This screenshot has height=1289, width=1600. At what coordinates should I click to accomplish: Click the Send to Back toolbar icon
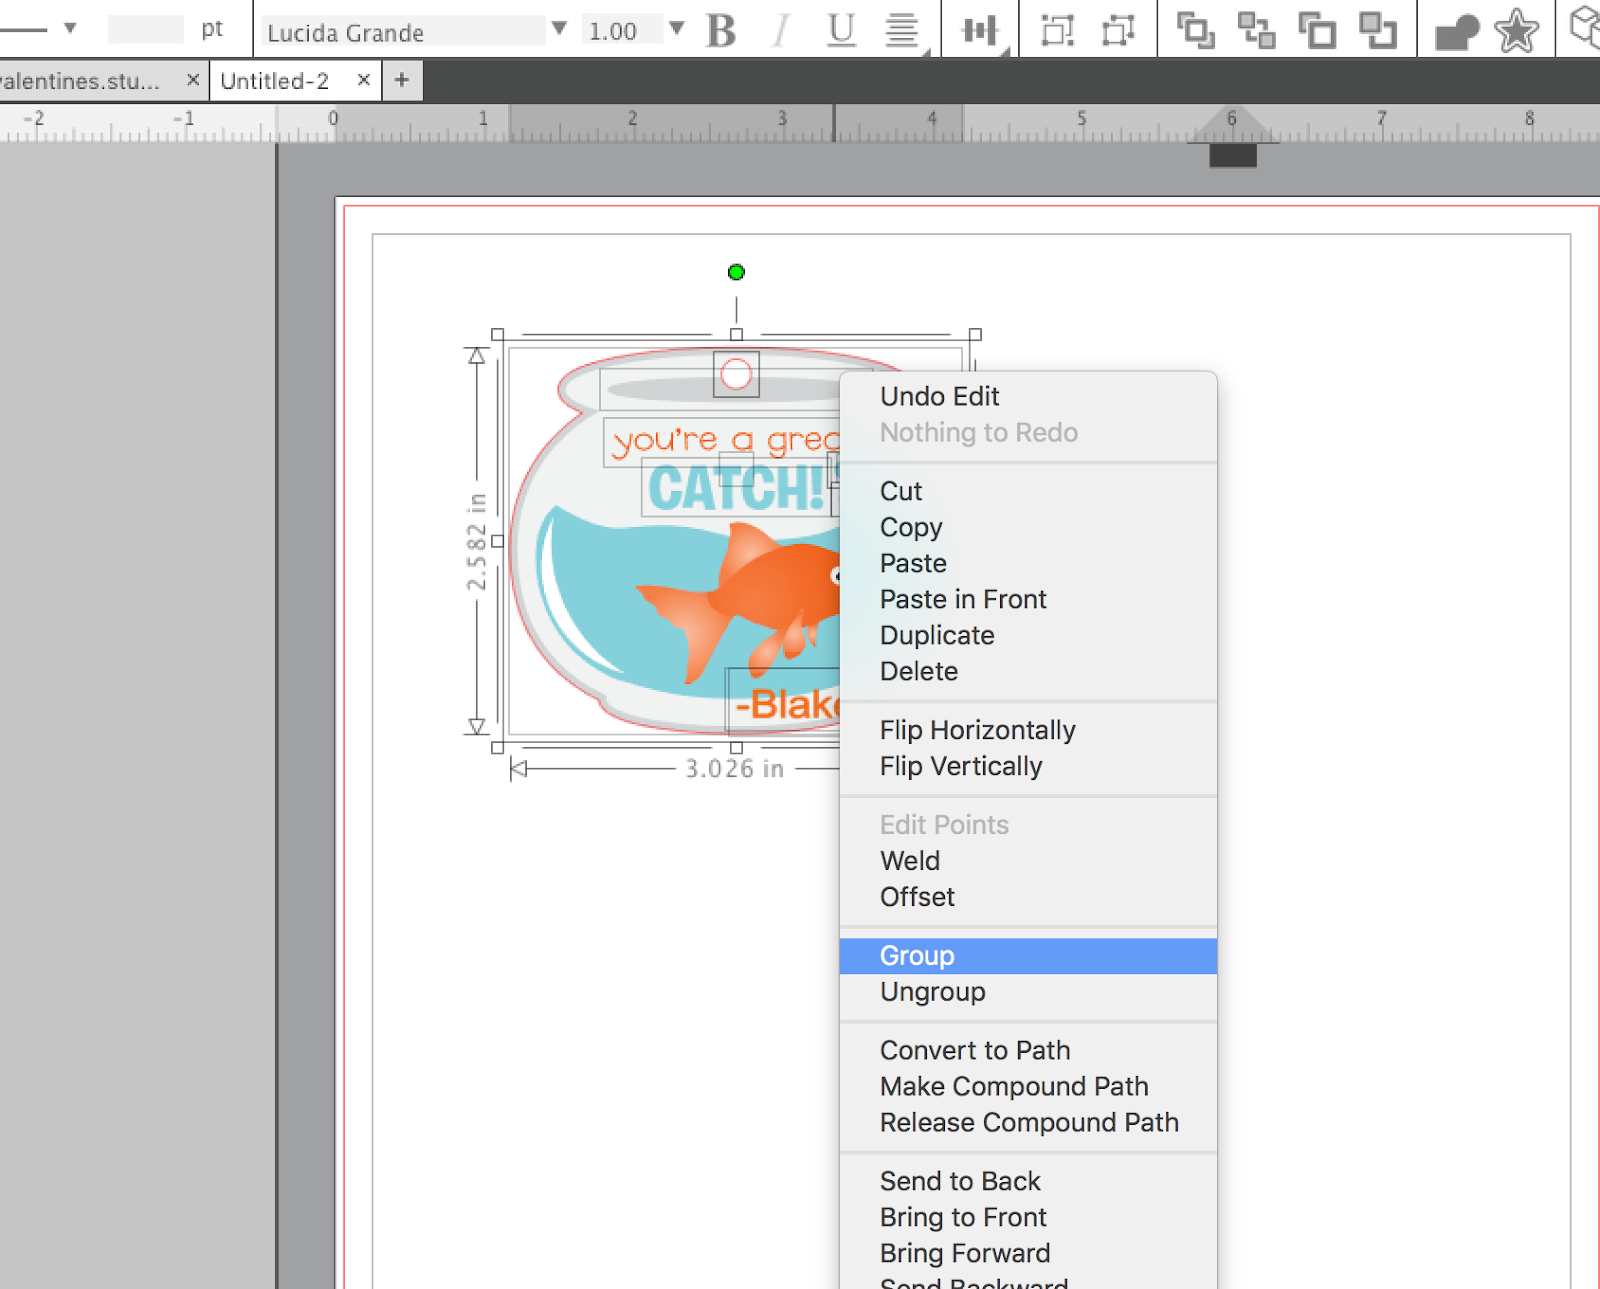point(1380,30)
